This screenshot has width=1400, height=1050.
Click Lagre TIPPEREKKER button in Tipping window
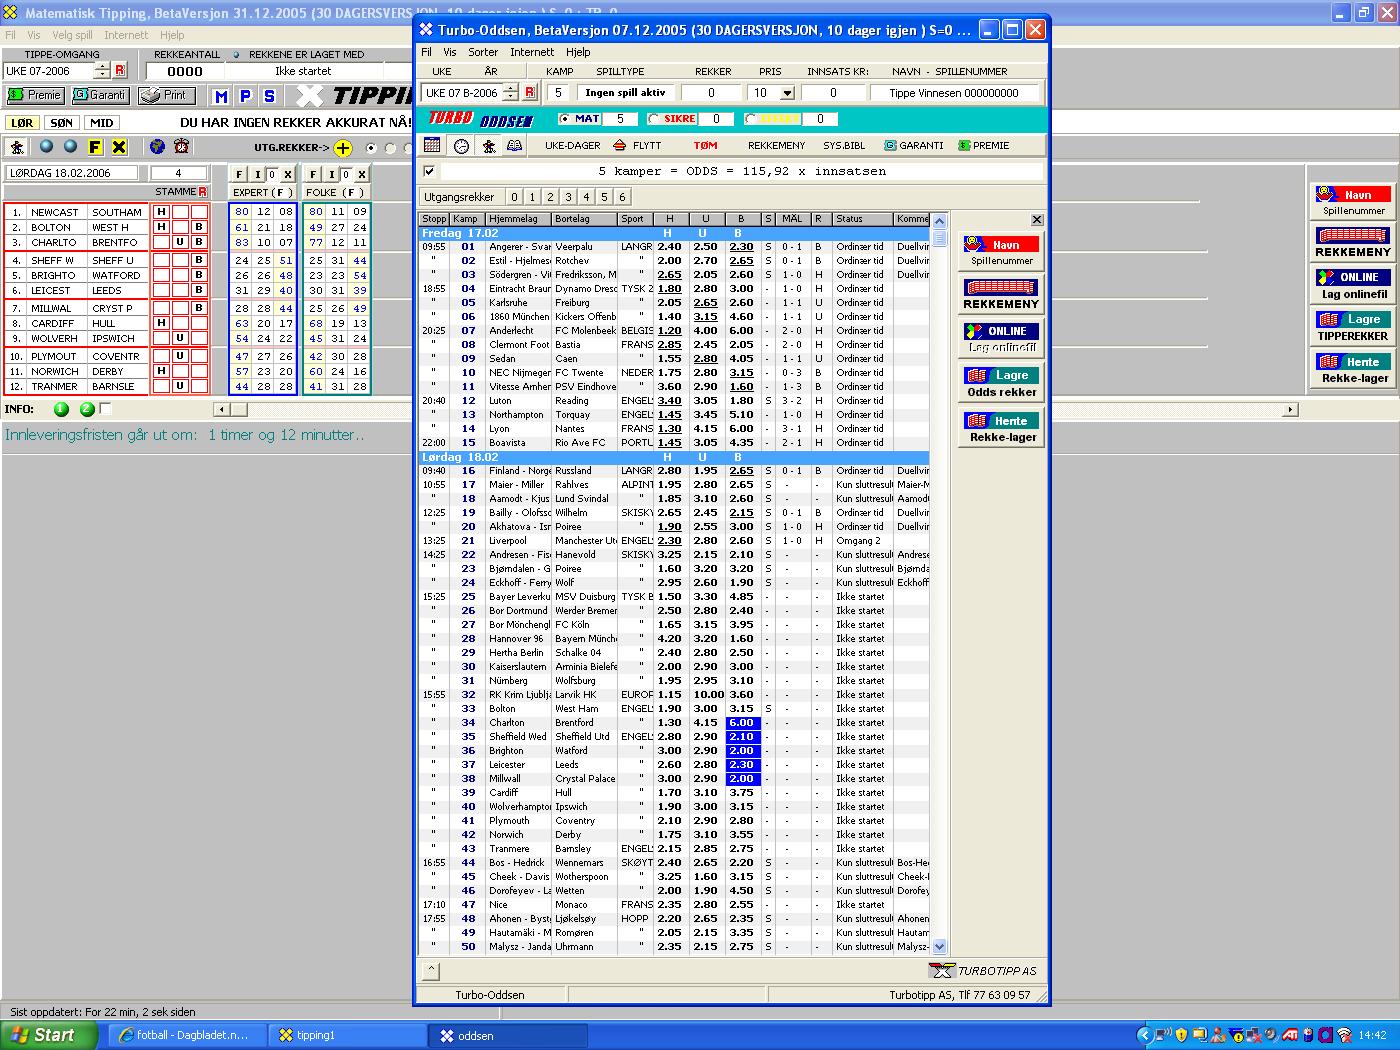[x=1353, y=327]
